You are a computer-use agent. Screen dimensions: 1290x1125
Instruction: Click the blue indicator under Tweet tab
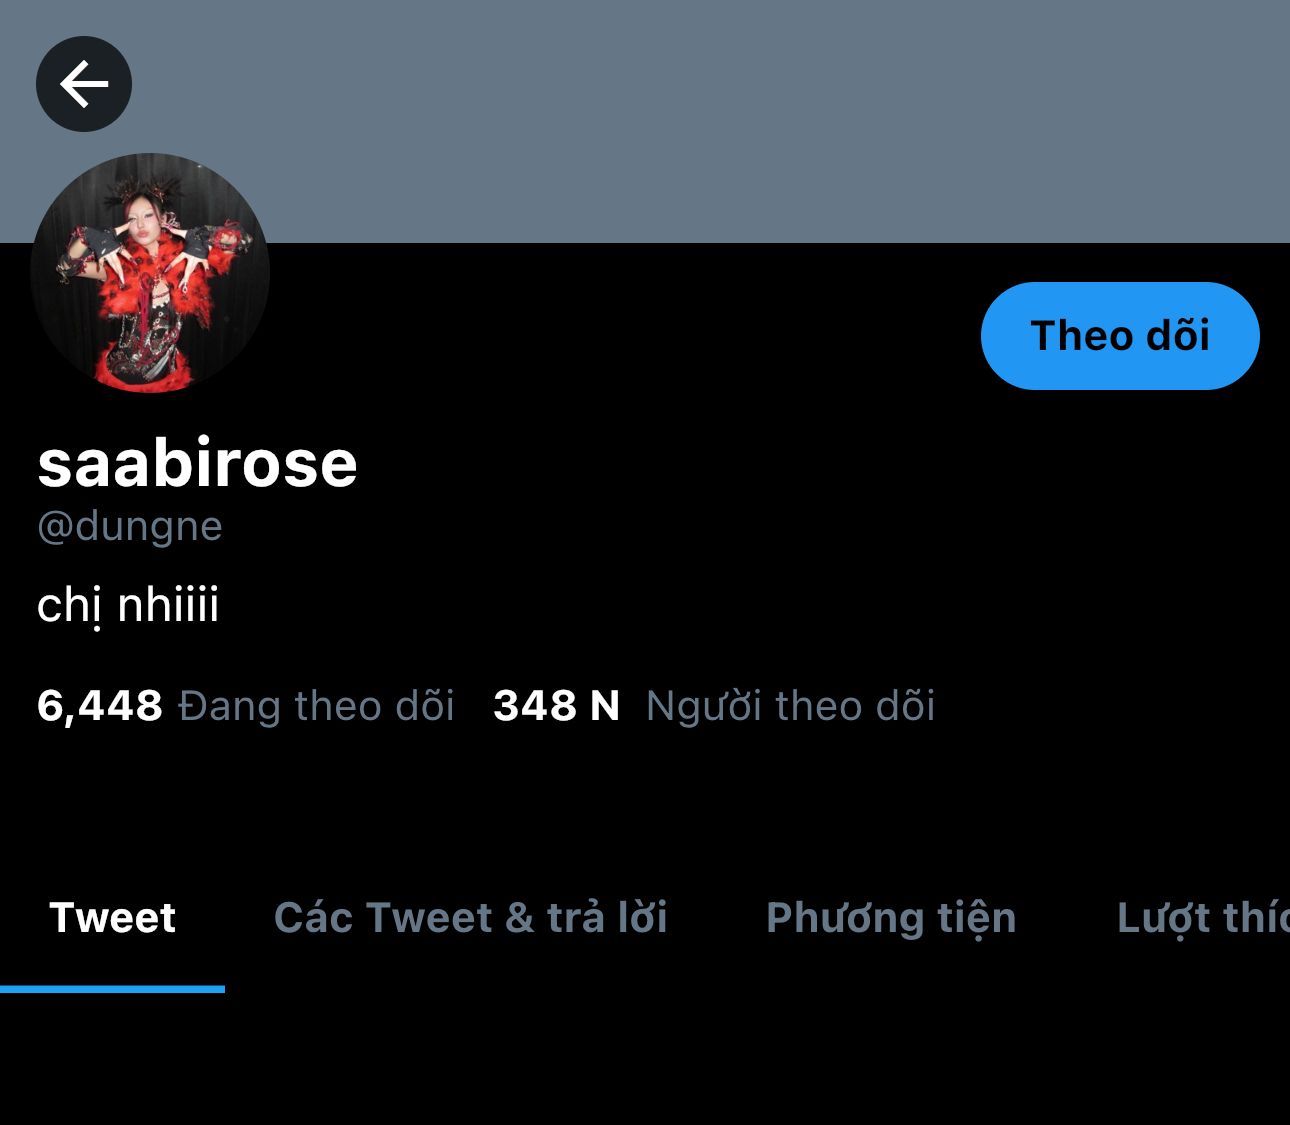[x=112, y=989]
